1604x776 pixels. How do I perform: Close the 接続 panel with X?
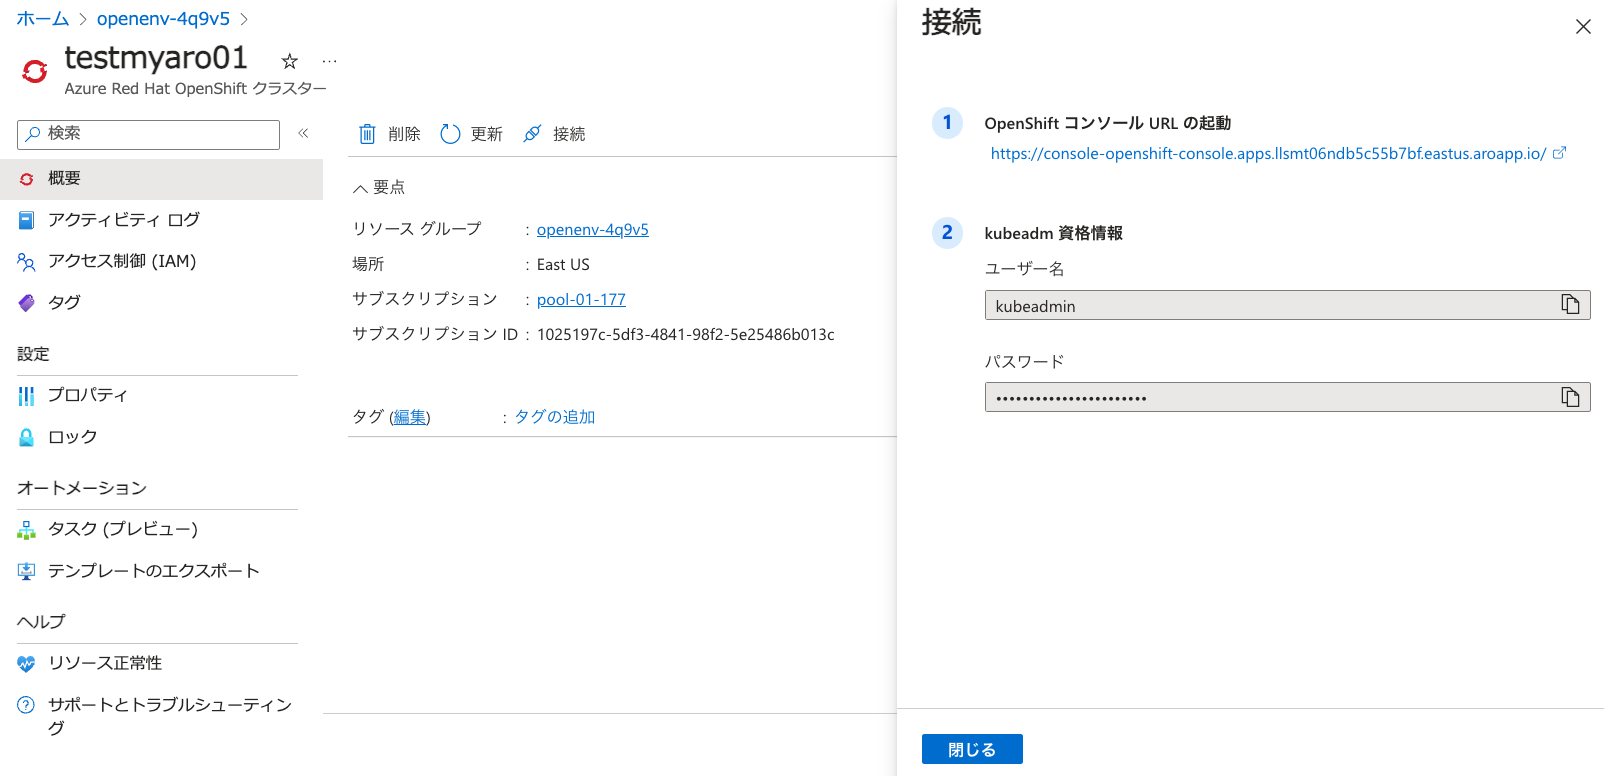pyautogui.click(x=1583, y=27)
